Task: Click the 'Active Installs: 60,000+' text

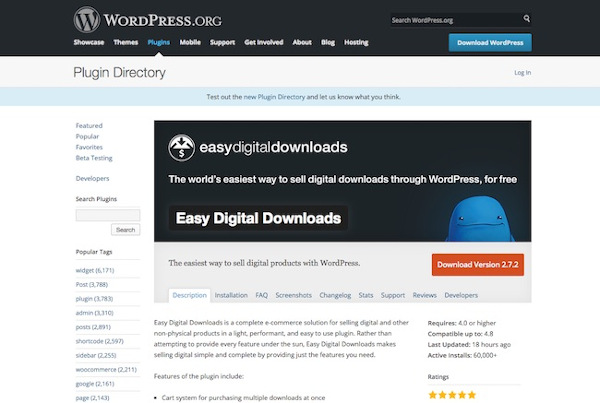Action: click(462, 356)
